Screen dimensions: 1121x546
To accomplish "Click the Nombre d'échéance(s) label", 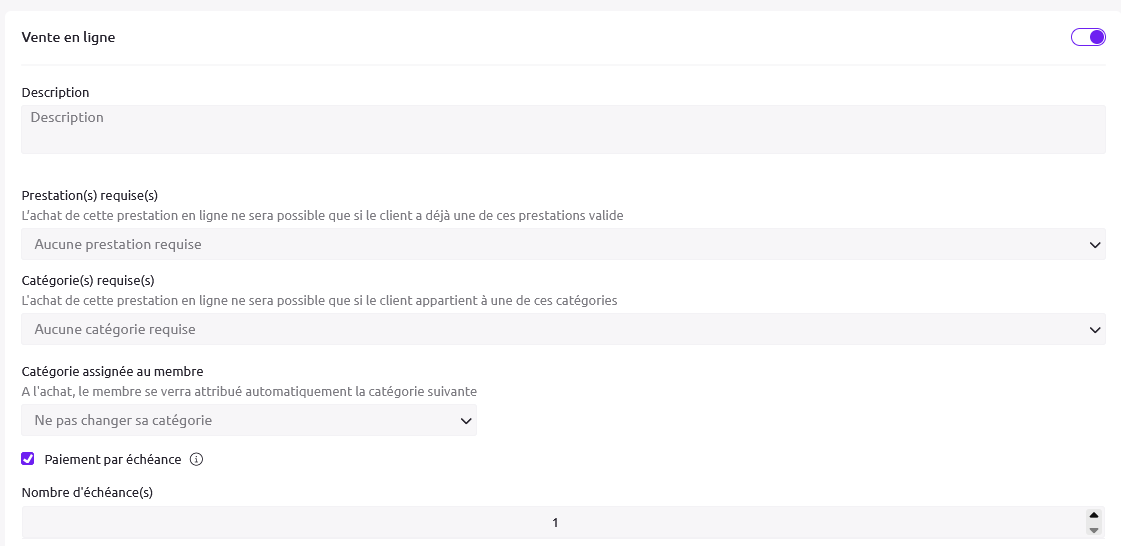I will coord(87,492).
